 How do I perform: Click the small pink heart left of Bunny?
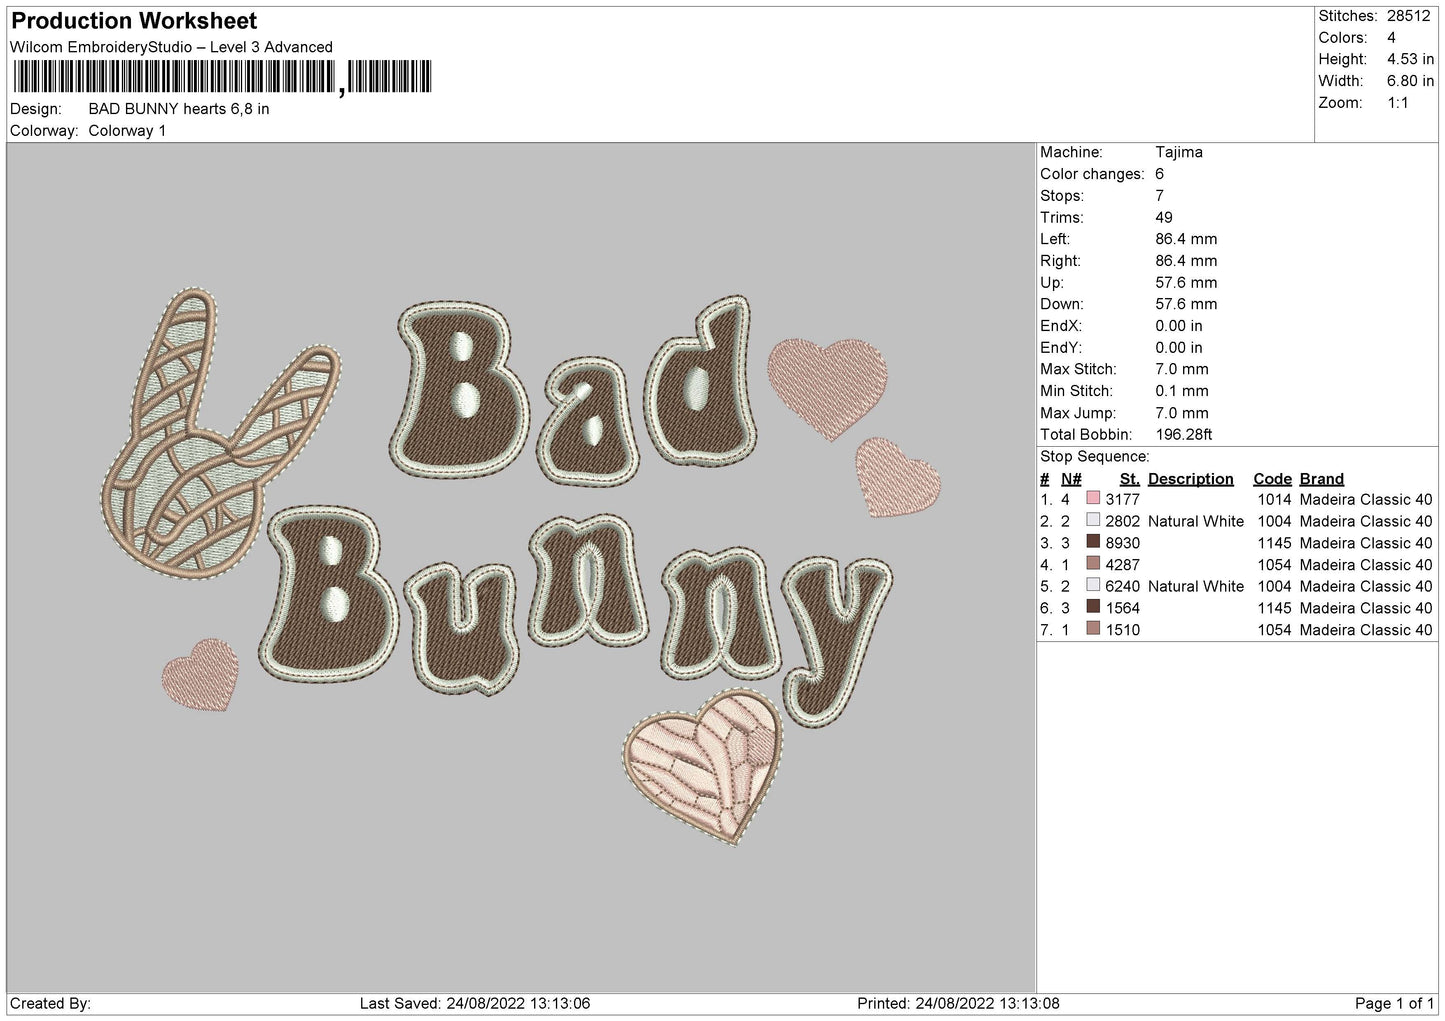pyautogui.click(x=201, y=675)
